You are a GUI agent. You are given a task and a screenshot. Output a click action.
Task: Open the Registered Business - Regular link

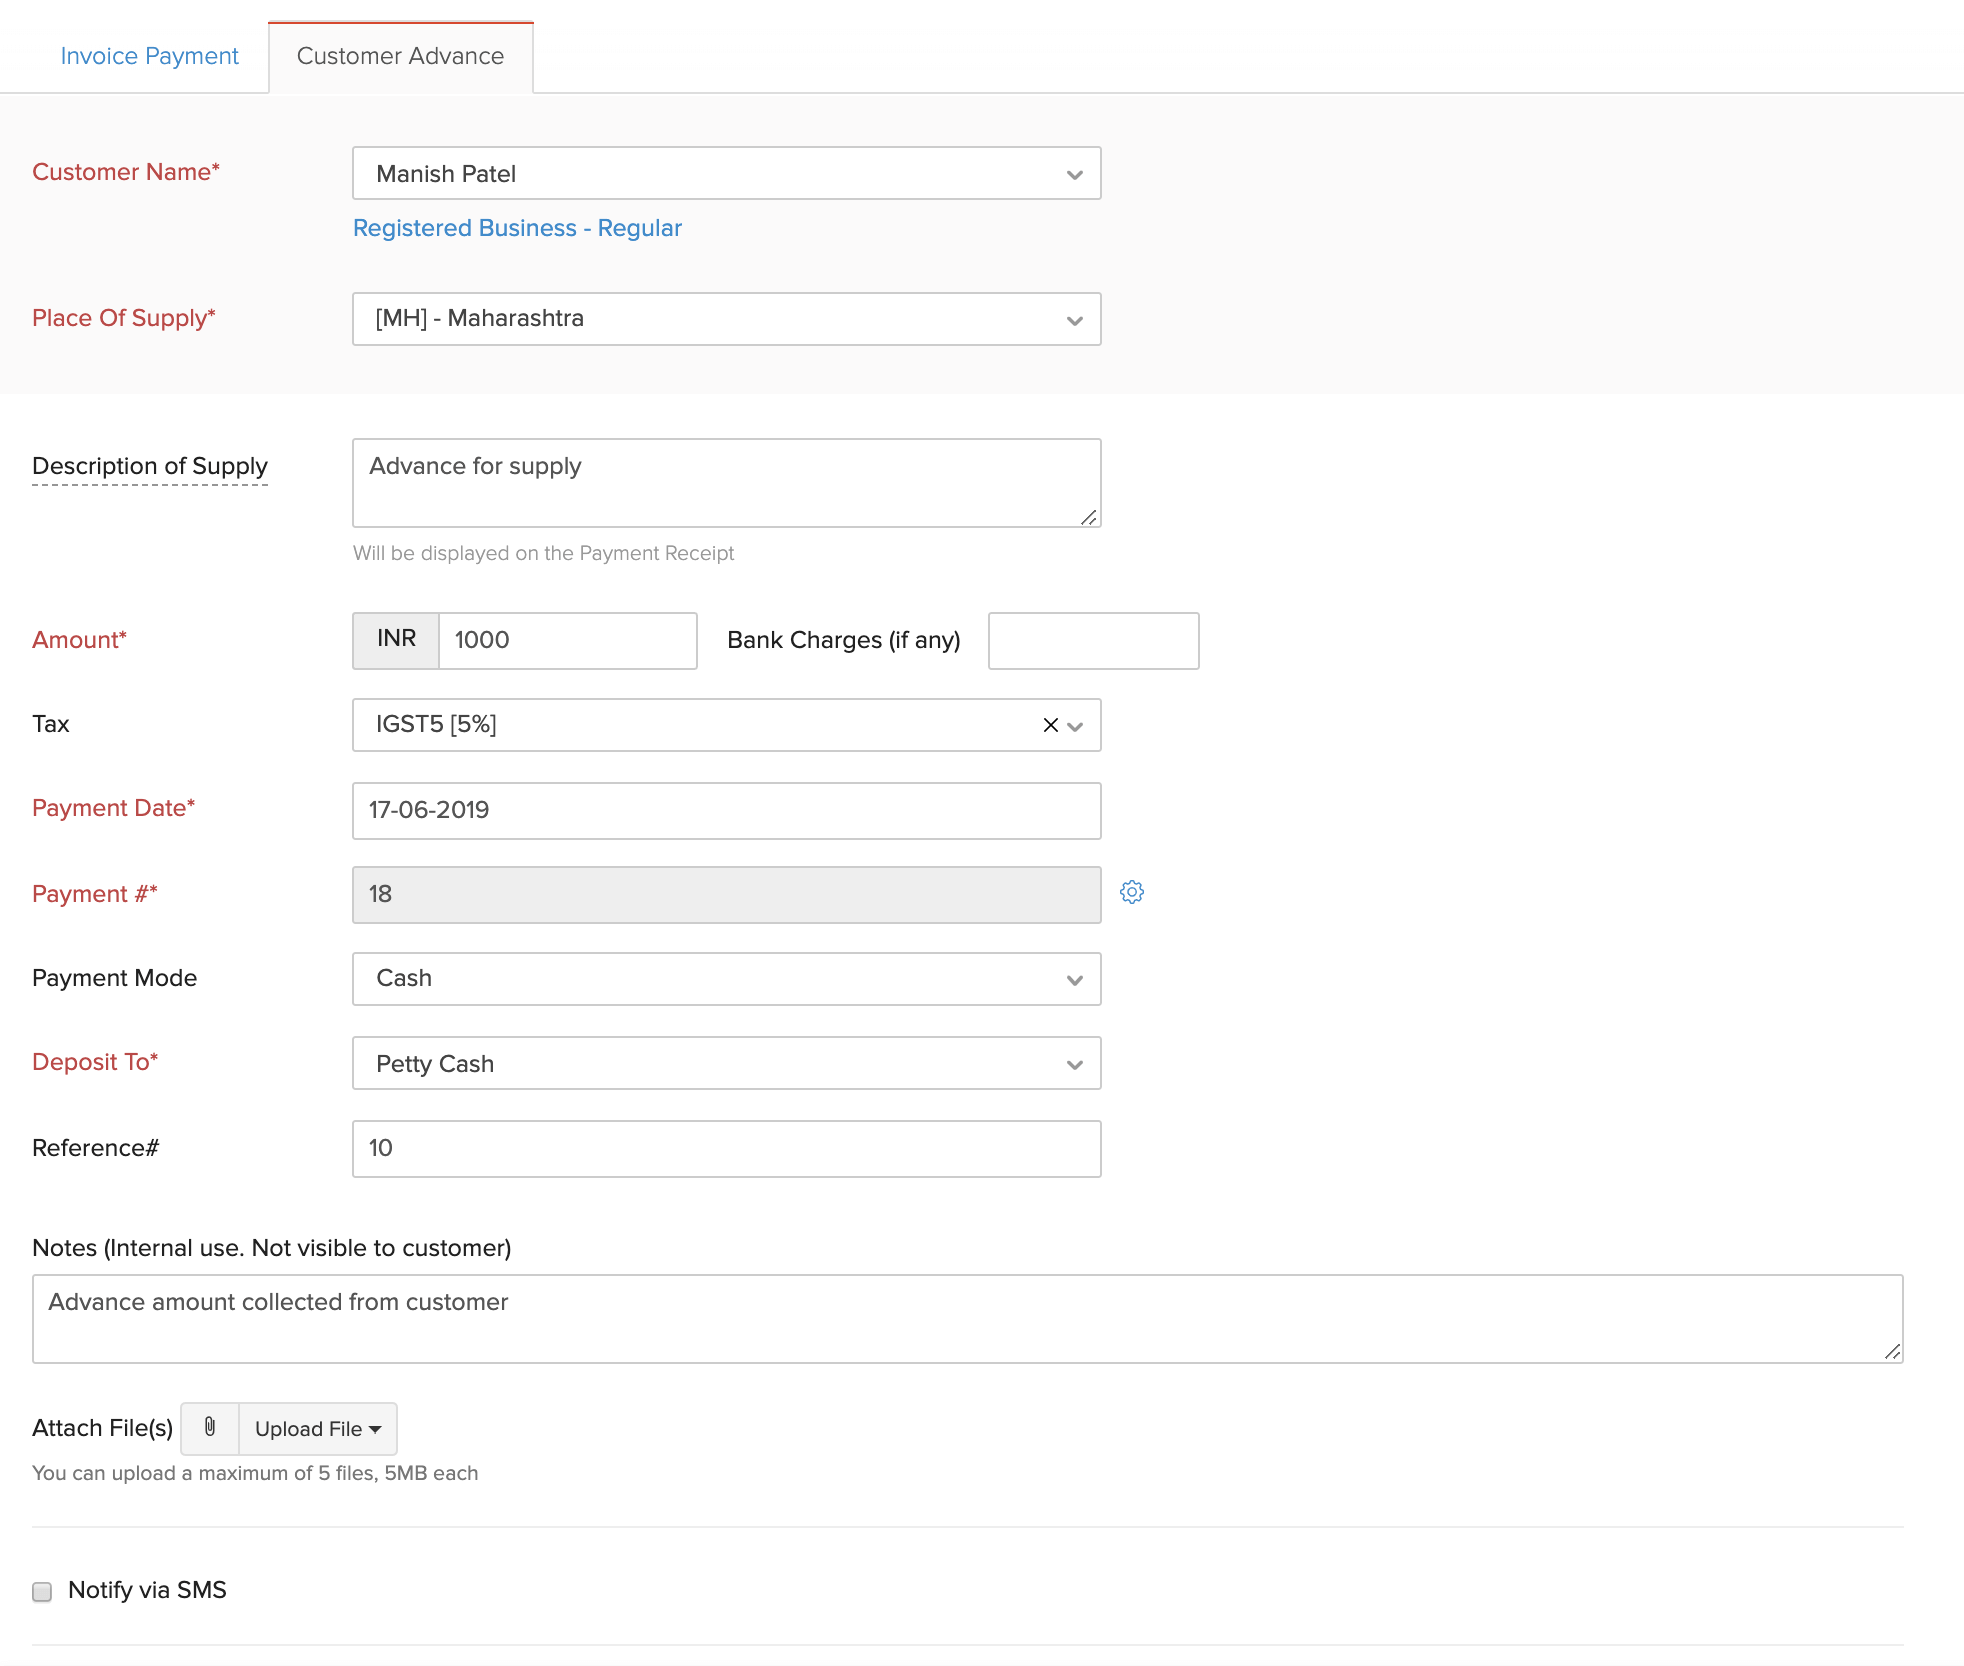(x=517, y=228)
